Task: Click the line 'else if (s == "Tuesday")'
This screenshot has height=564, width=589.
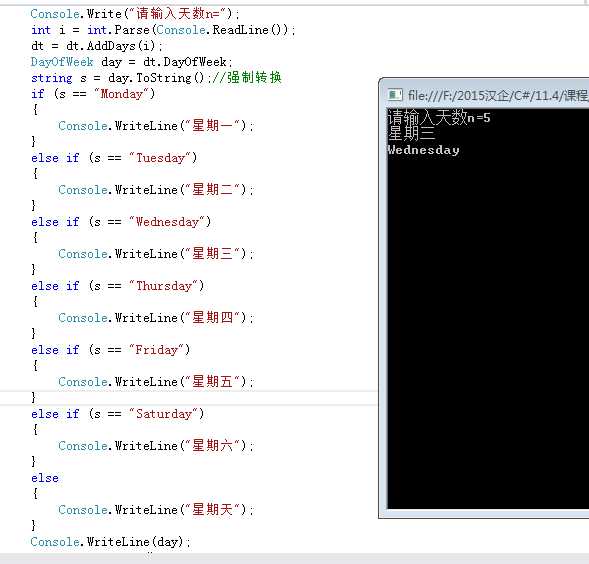Action: tap(114, 158)
